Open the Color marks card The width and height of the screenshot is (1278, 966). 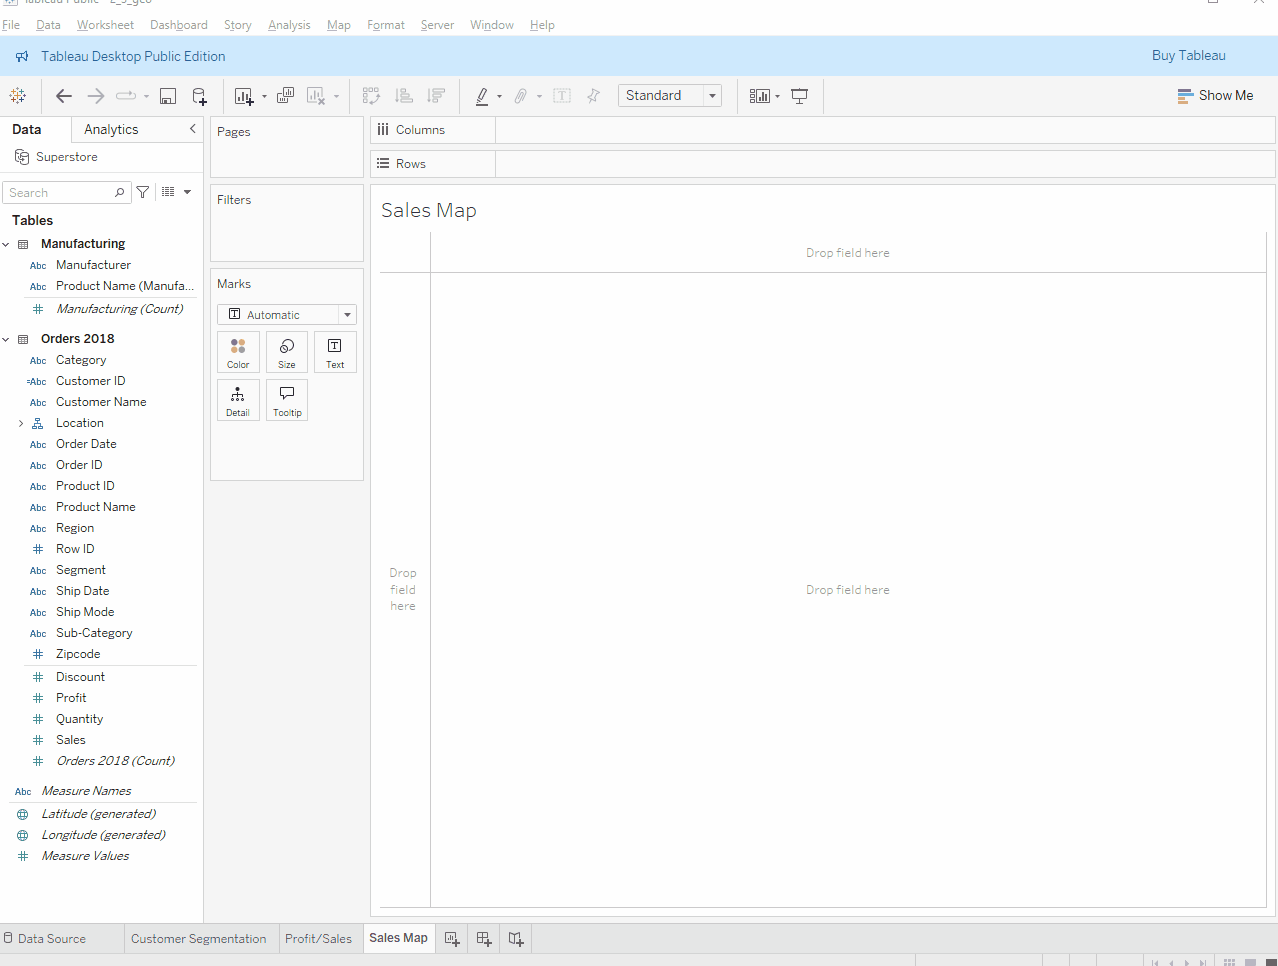click(238, 352)
